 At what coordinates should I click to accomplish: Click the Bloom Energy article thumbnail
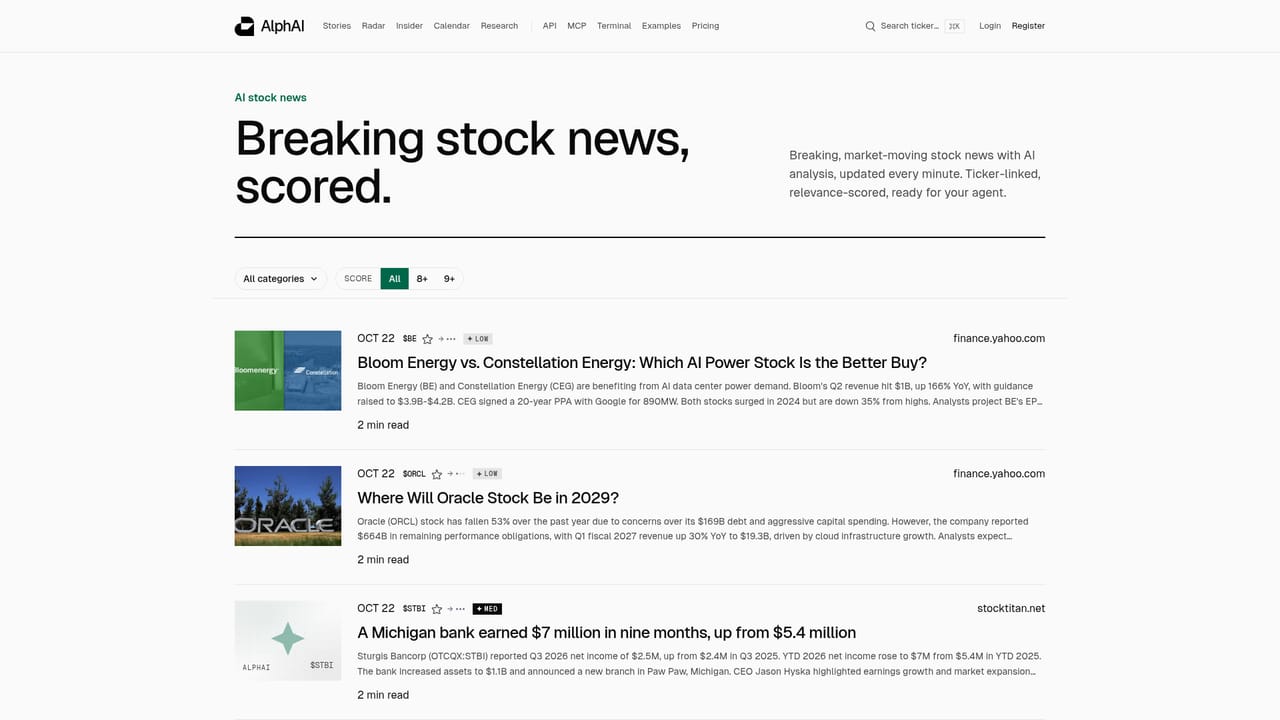click(x=288, y=370)
